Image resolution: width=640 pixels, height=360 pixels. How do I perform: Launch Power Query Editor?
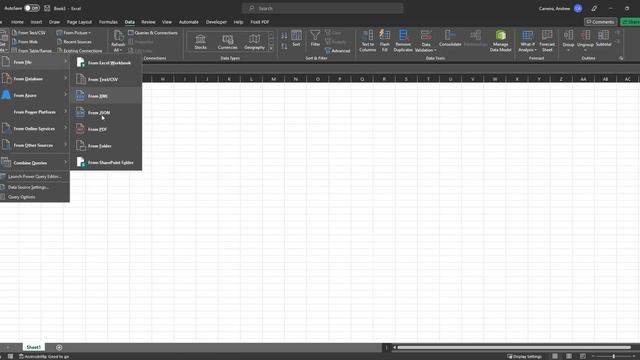click(35, 177)
